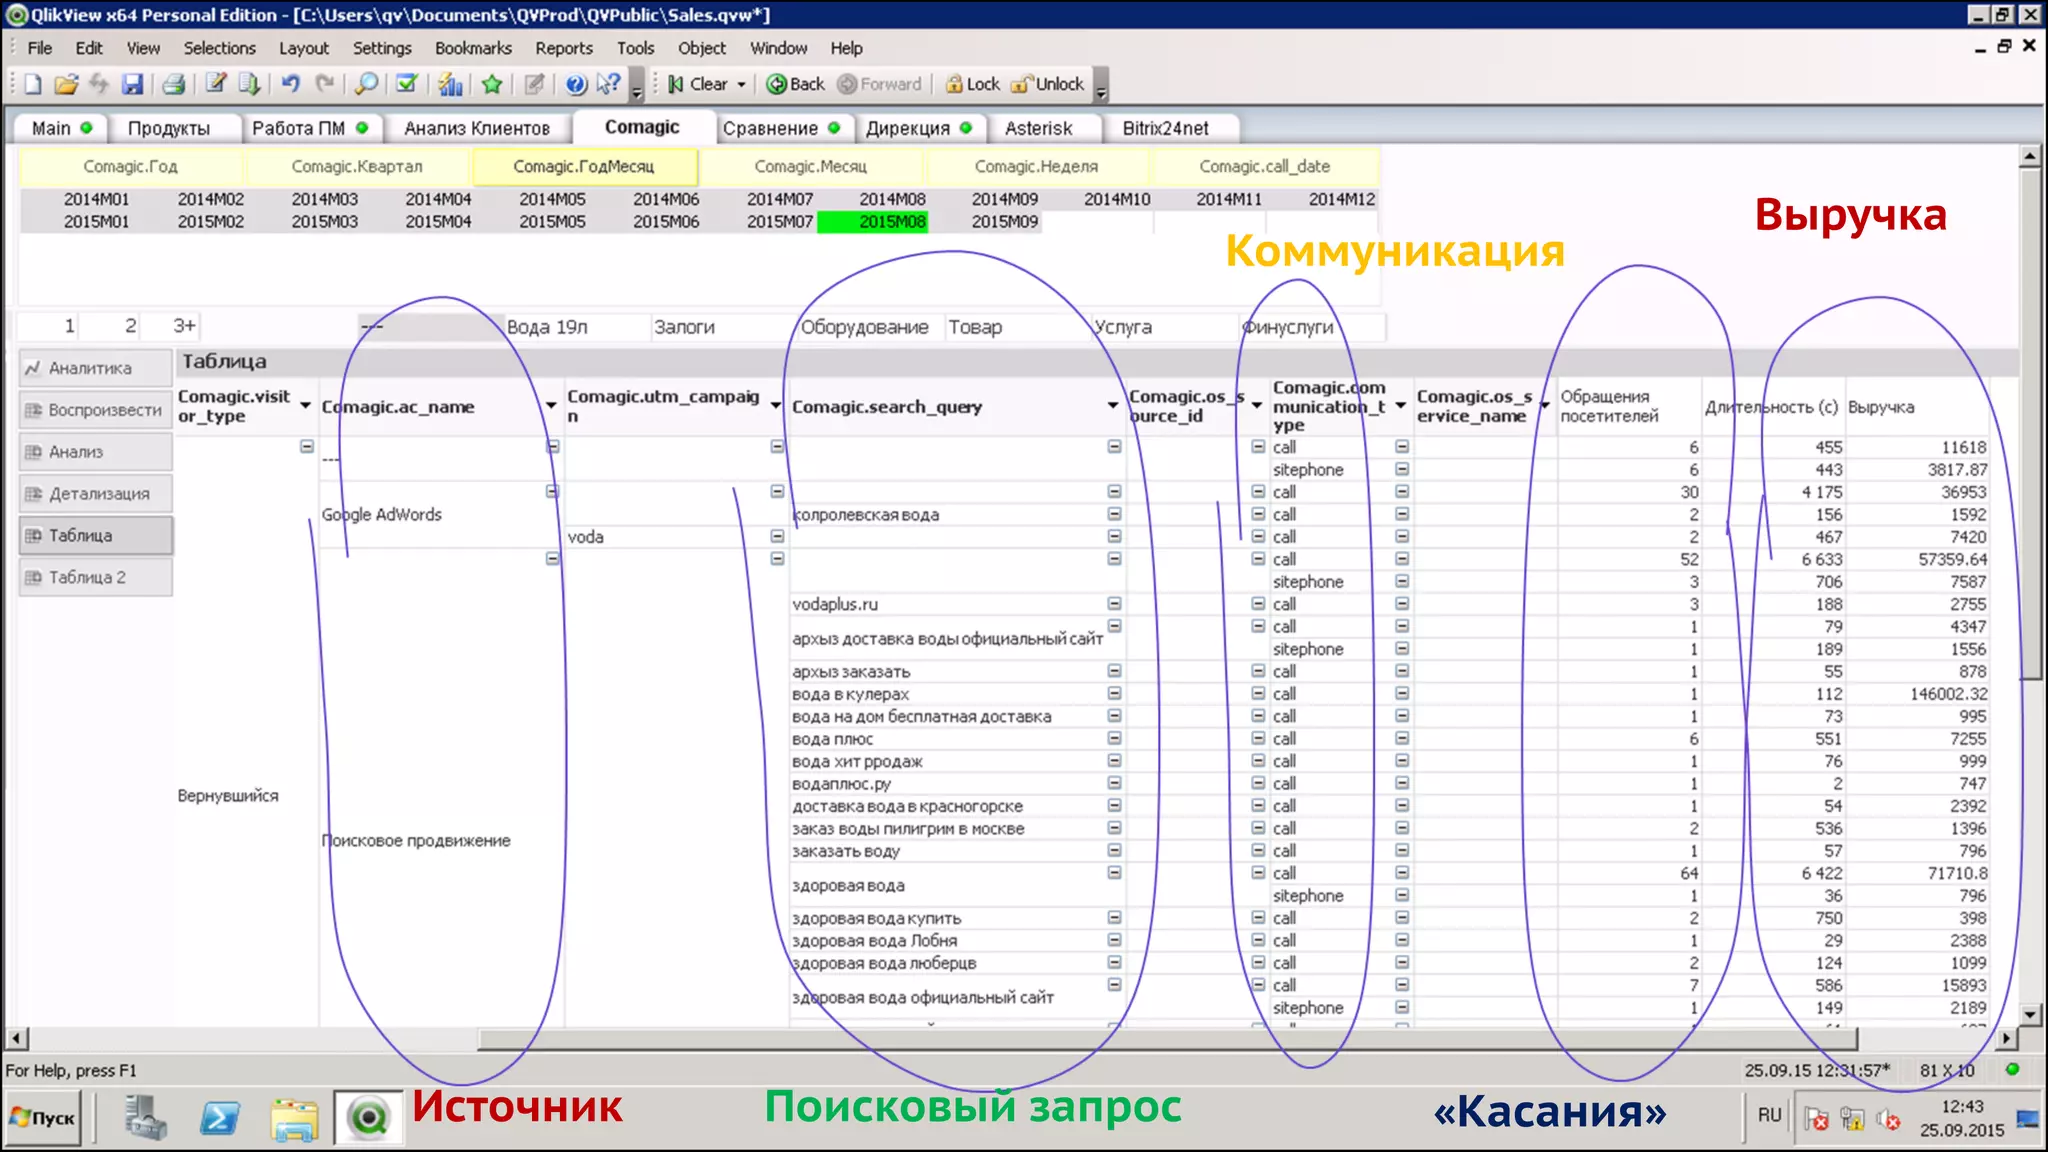Open a document with the folder icon

point(66,84)
